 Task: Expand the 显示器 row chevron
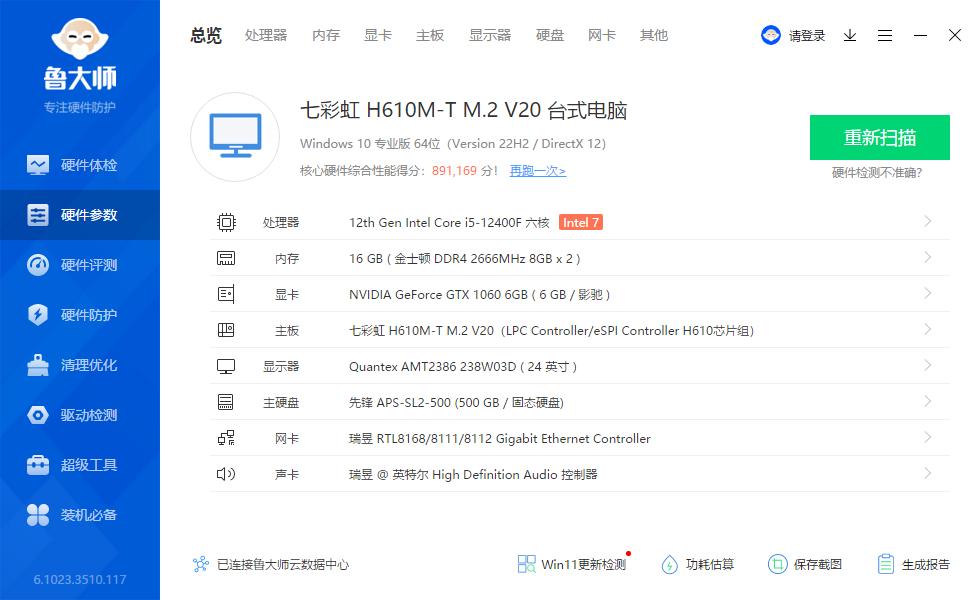(x=928, y=365)
